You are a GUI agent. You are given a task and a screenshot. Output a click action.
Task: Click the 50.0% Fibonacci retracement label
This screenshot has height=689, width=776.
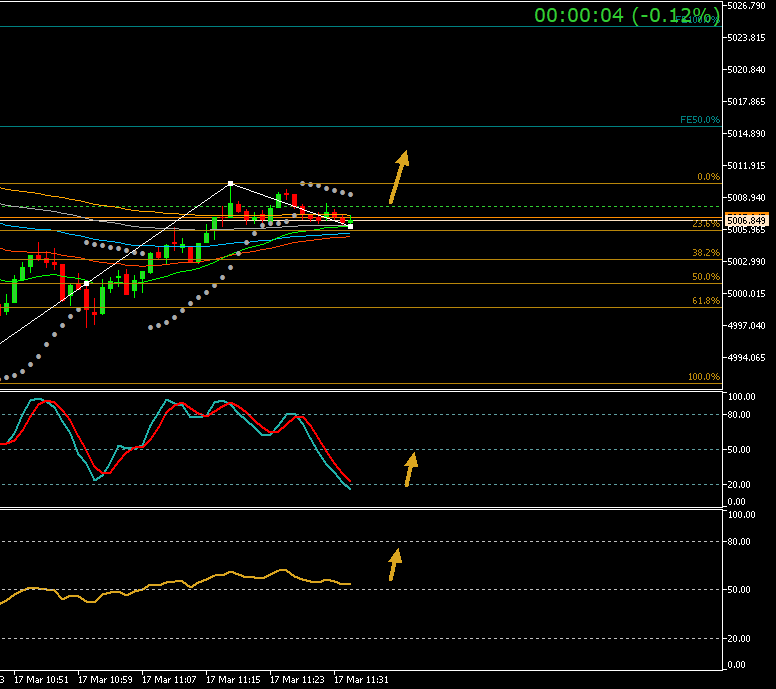(706, 277)
